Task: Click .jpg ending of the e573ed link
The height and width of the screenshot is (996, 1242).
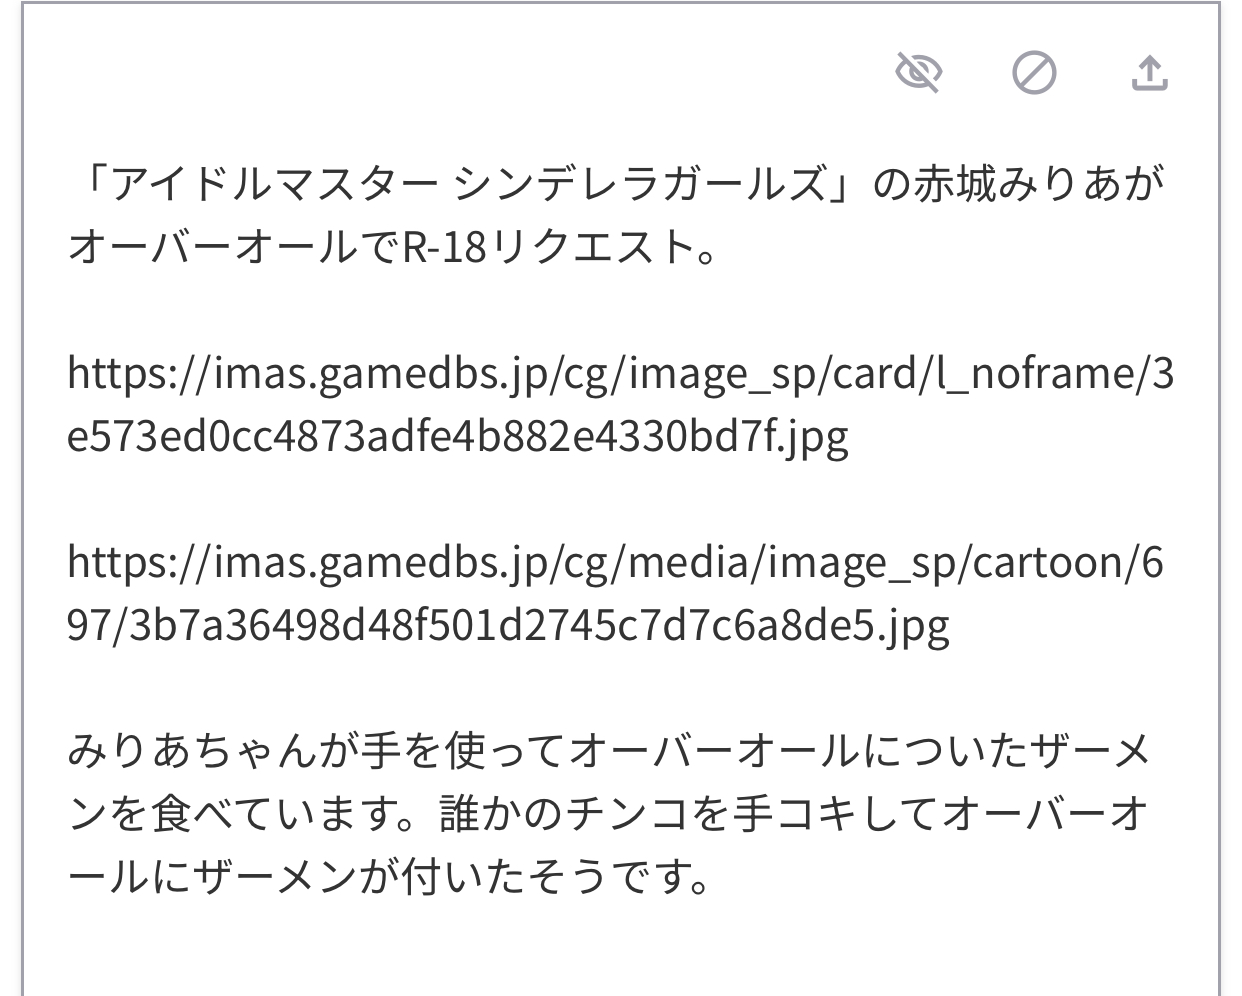Action: coord(809,437)
